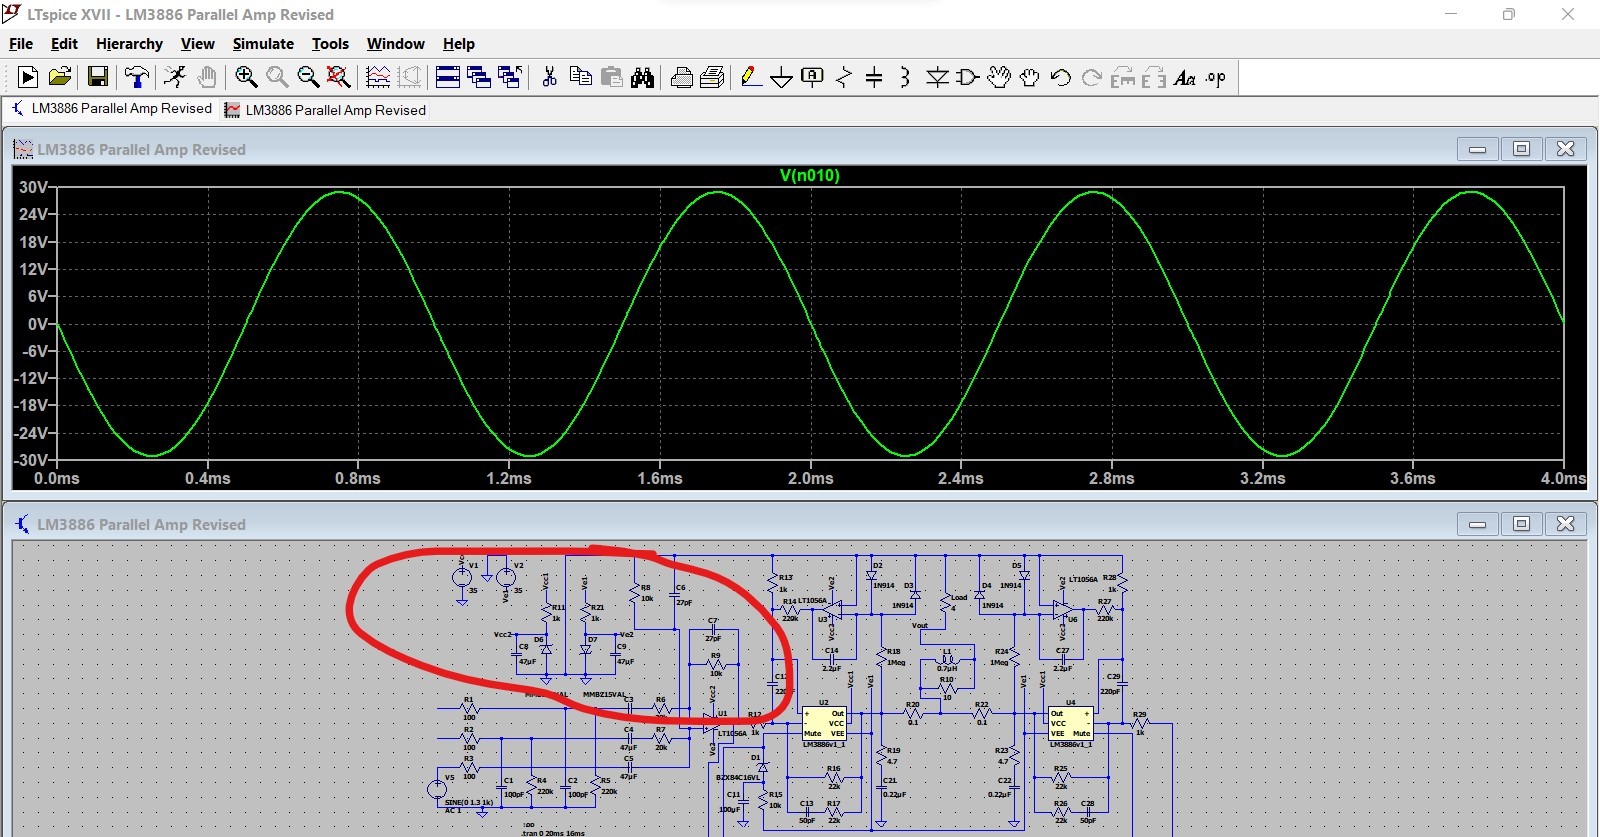The width and height of the screenshot is (1600, 837).
Task: Cascade windows using the Cascade icon
Action: point(479,77)
